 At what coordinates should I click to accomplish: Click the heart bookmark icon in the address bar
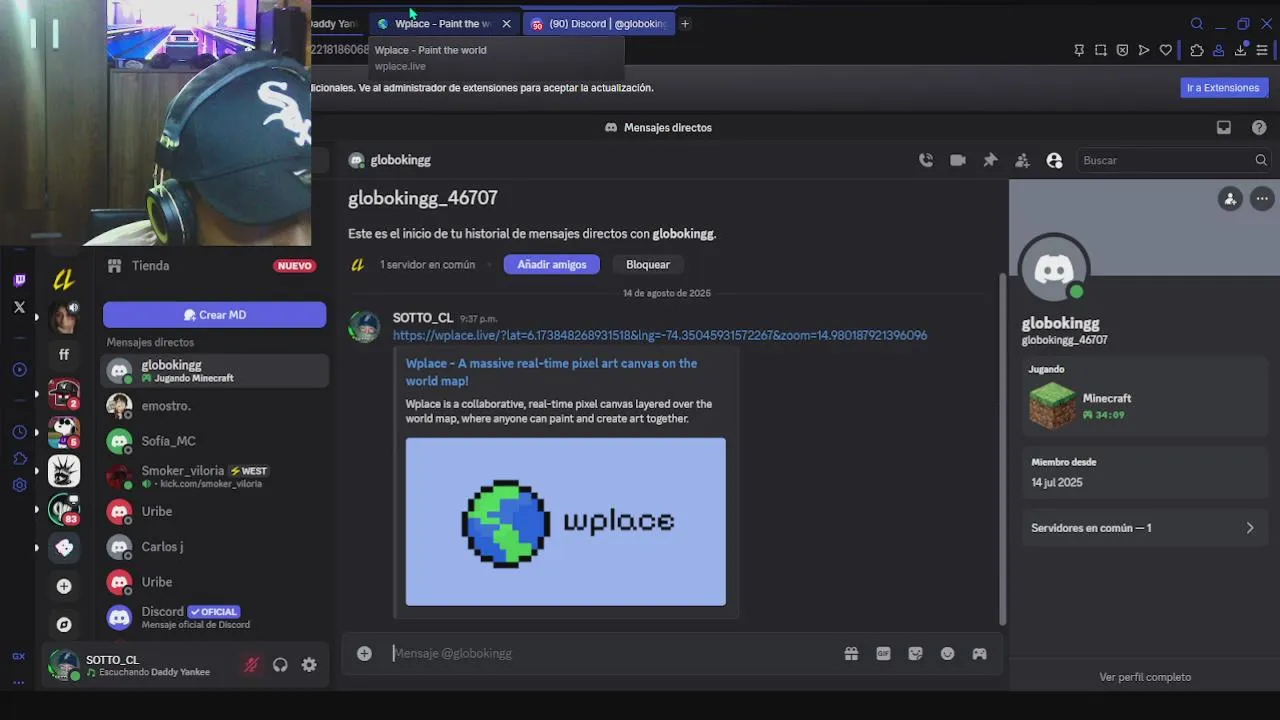[x=1166, y=50]
